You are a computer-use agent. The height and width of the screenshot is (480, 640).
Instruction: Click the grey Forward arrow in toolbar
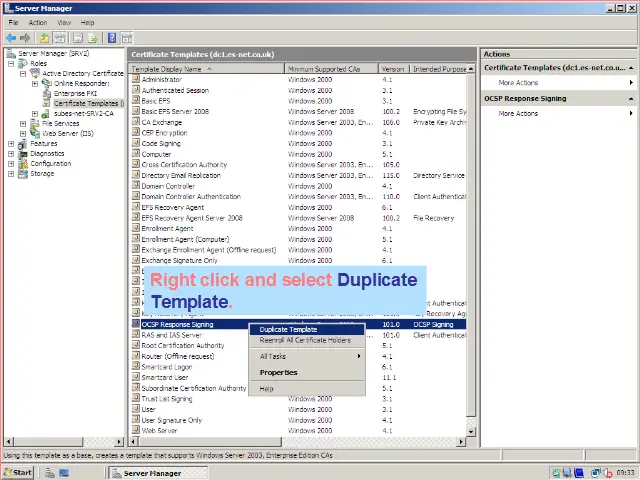click(25, 38)
